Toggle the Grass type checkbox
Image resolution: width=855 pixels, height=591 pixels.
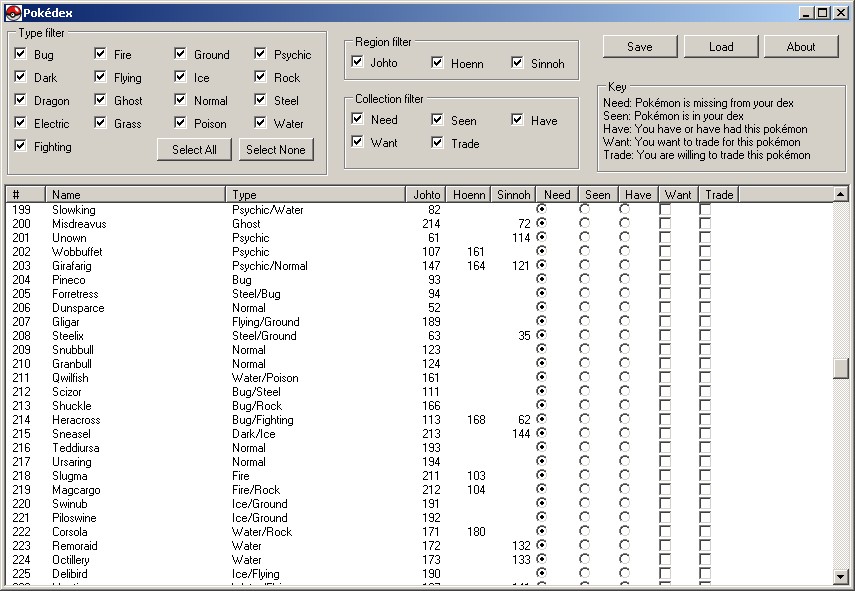(100, 123)
